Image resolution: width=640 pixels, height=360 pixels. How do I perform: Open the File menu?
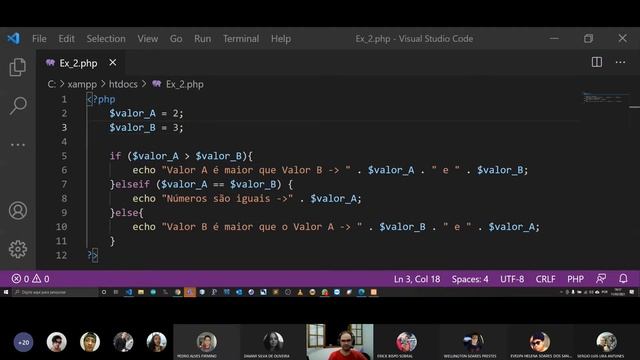[x=39, y=39]
